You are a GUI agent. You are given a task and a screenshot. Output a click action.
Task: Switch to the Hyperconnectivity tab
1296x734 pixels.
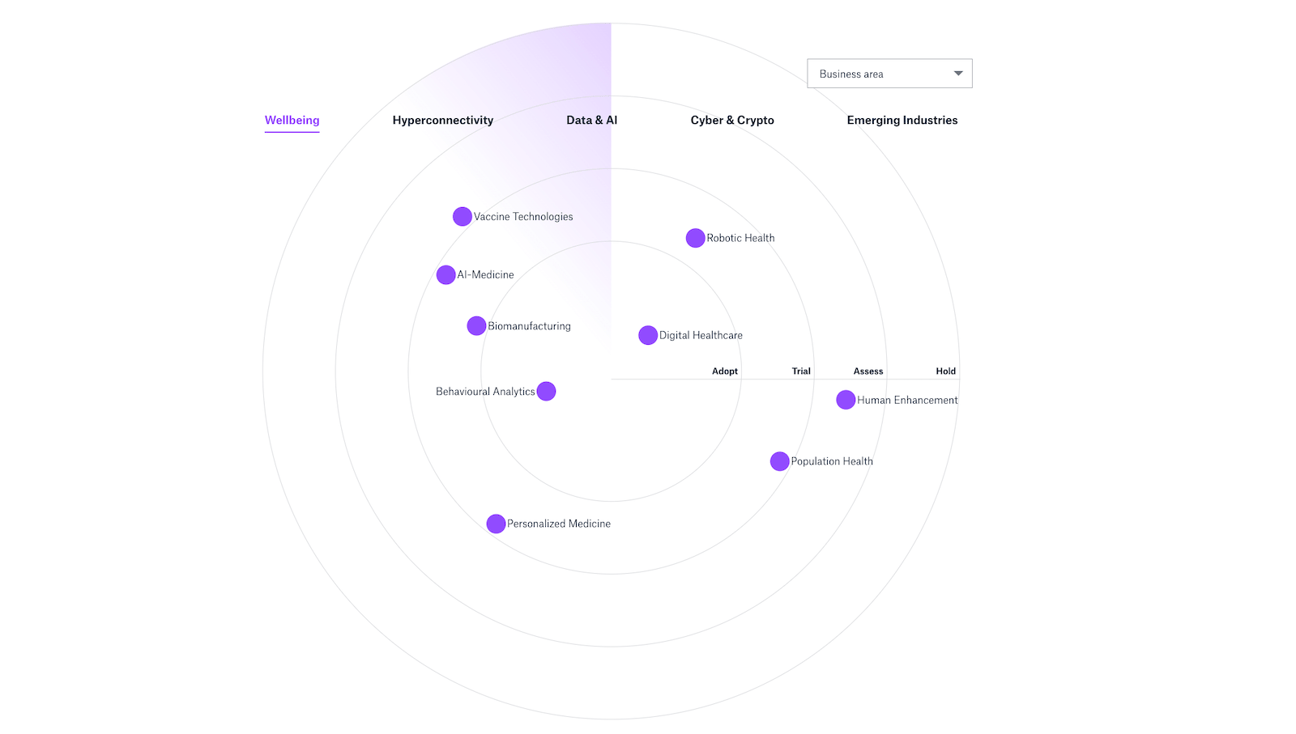click(x=443, y=120)
